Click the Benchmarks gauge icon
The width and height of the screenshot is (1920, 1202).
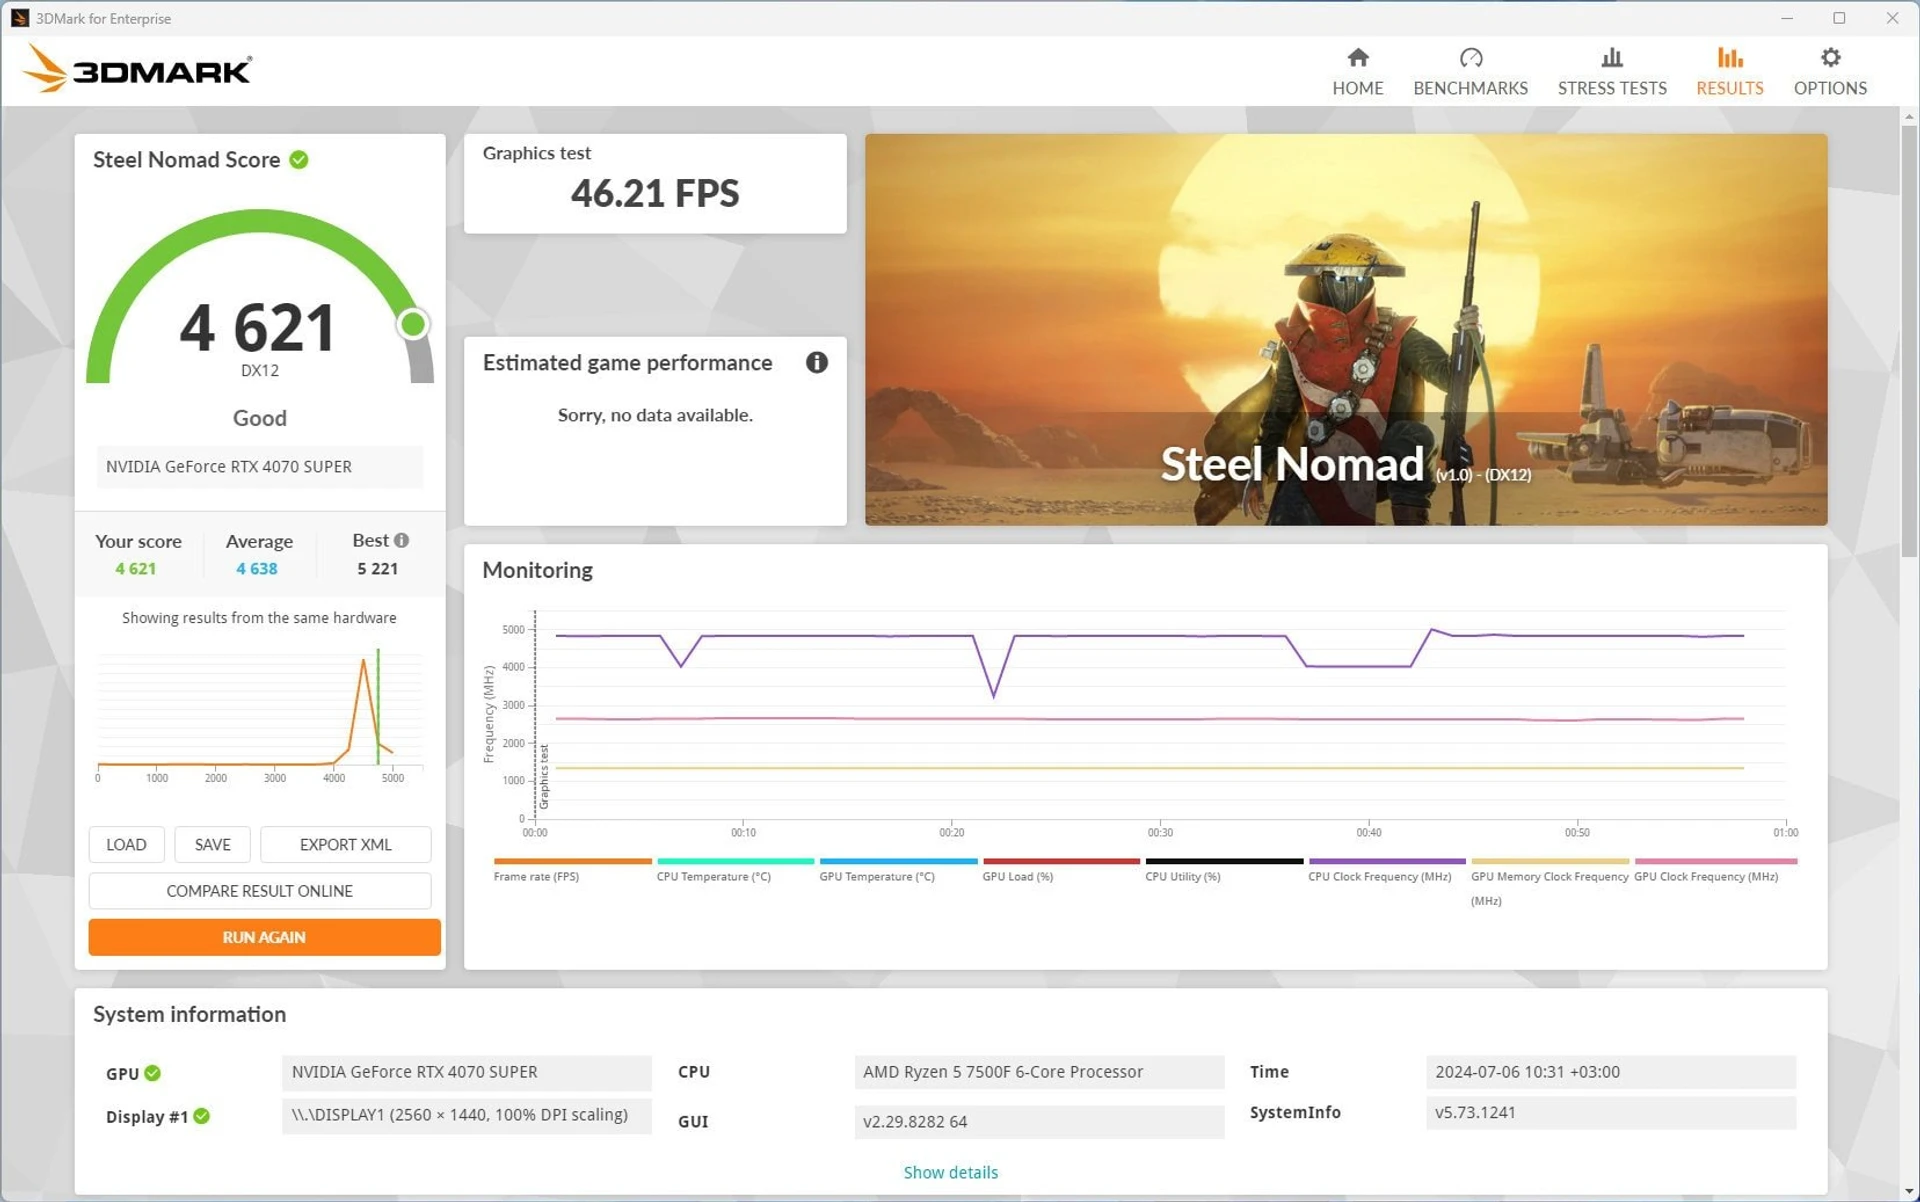[1470, 57]
